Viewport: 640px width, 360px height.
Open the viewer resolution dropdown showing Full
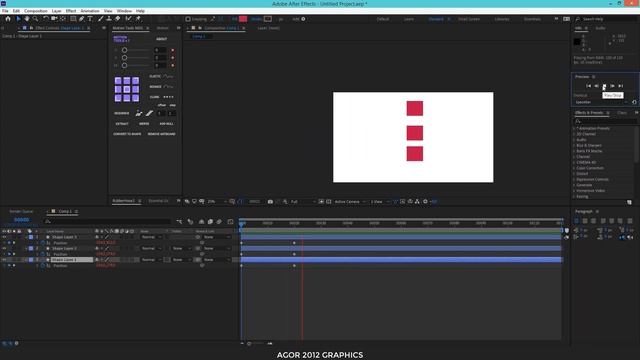click(x=303, y=201)
